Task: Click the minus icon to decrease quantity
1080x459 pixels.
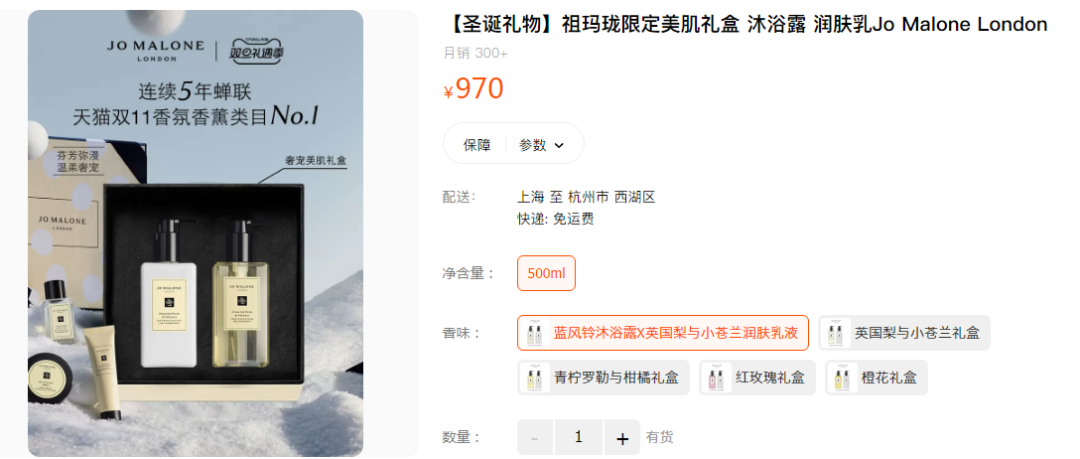Action: click(535, 438)
